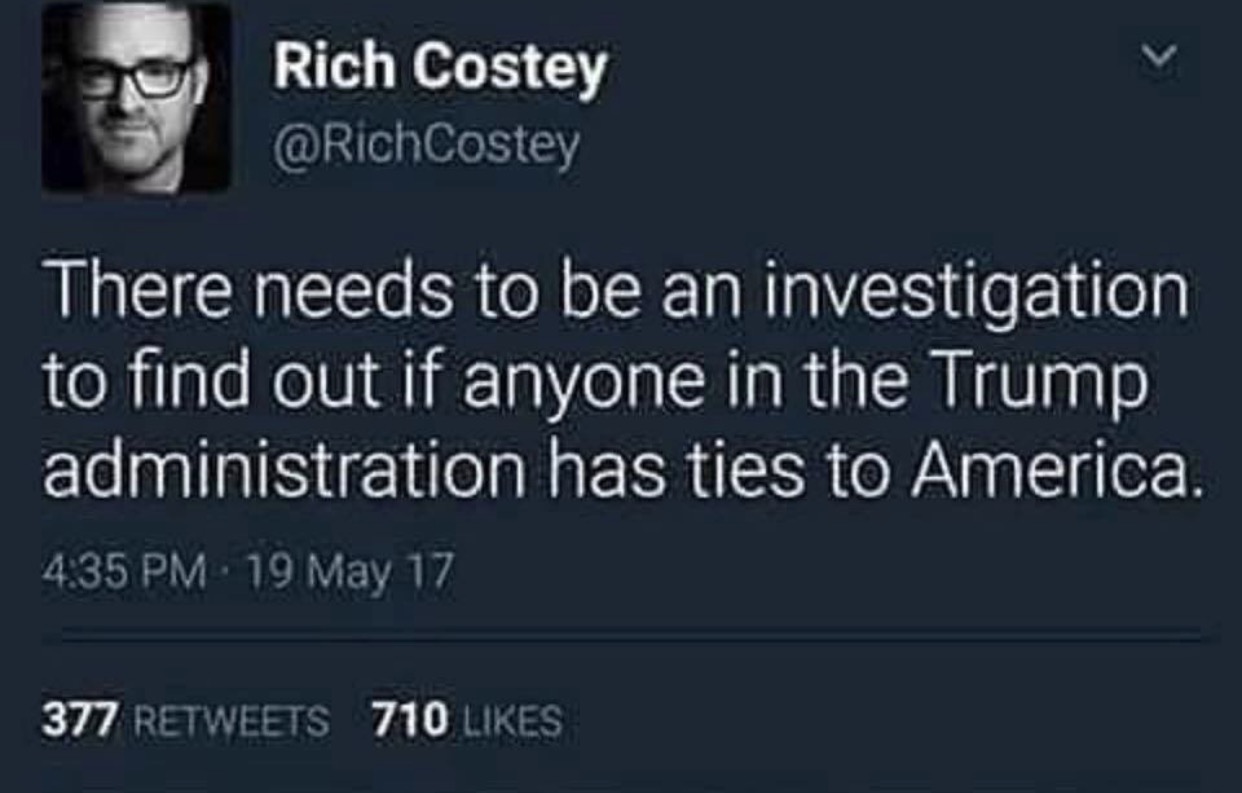Open the "Rich Costey" display name
1242x793 pixels.
coord(440,70)
